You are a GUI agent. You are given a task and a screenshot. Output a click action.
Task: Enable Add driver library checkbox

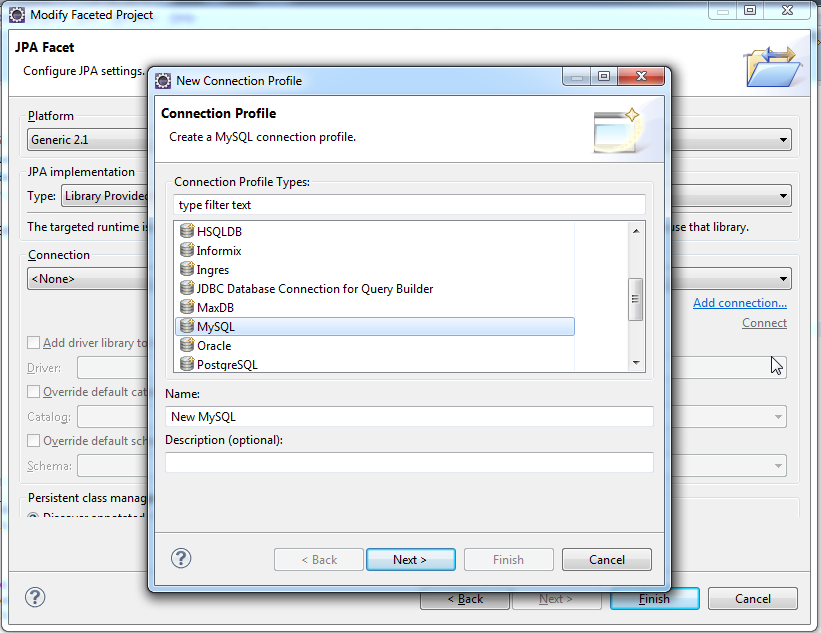(x=34, y=343)
